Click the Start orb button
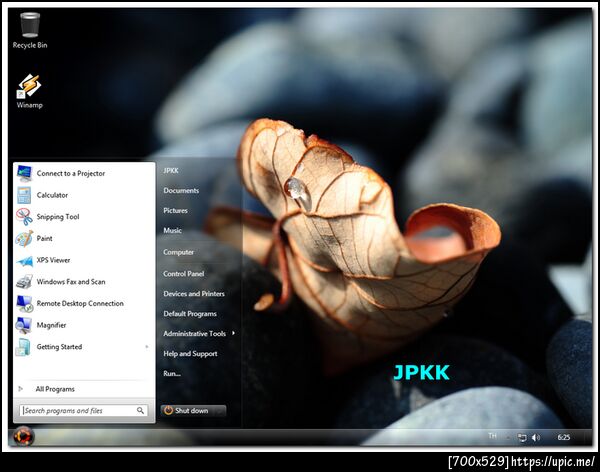This screenshot has width=600, height=472. [23, 436]
